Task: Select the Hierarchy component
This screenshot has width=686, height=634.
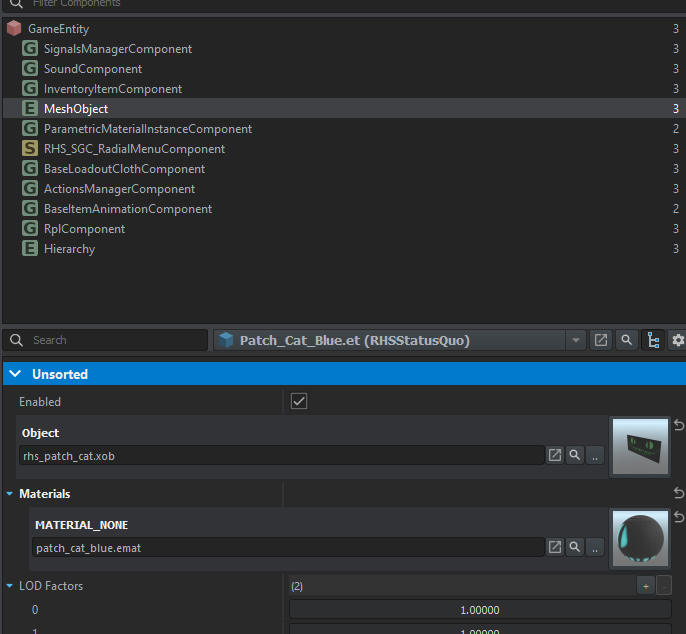Action: click(x=69, y=249)
